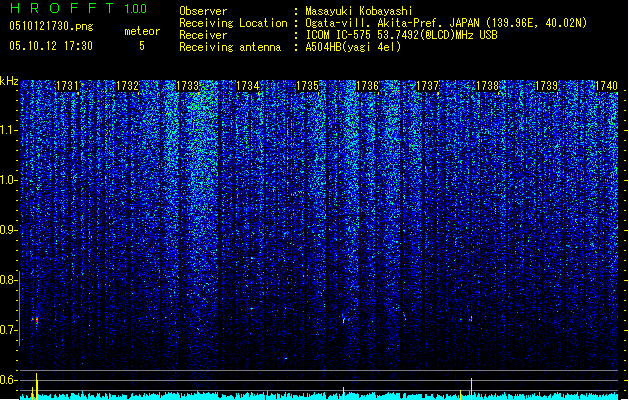
Task: Click the meteor echo just before 1738
Action: tap(471, 319)
